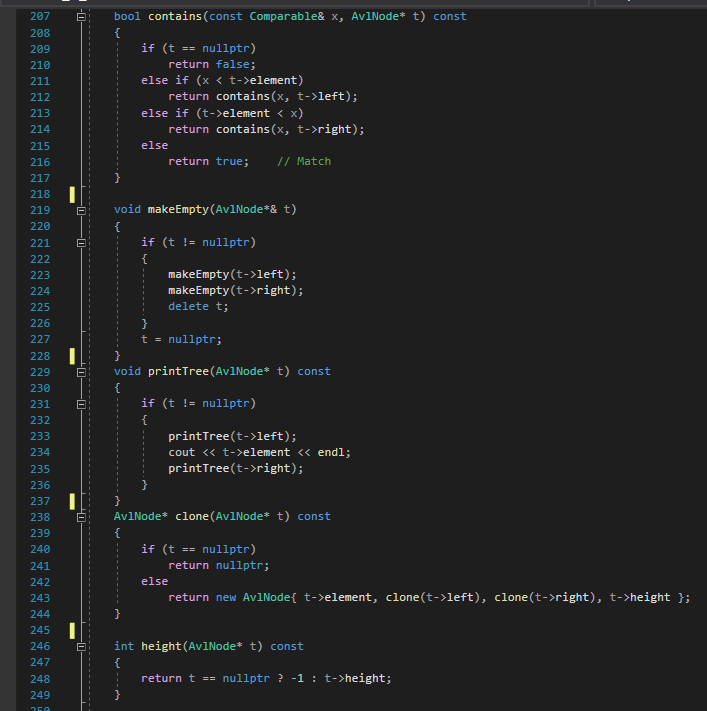The height and width of the screenshot is (711, 707).
Task: Collapse the printTree function at line 229
Action: (81, 372)
